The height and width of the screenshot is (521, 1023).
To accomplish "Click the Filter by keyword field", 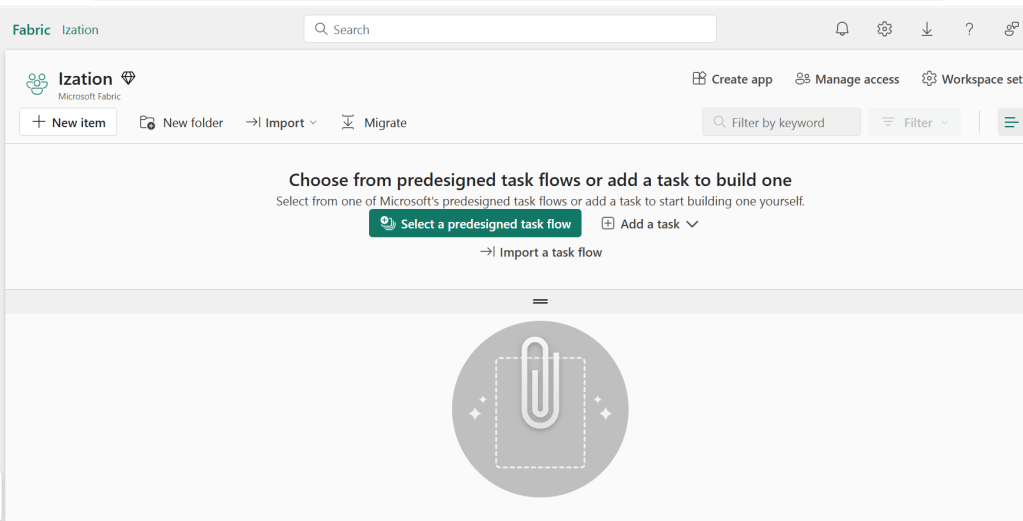I will [x=781, y=122].
